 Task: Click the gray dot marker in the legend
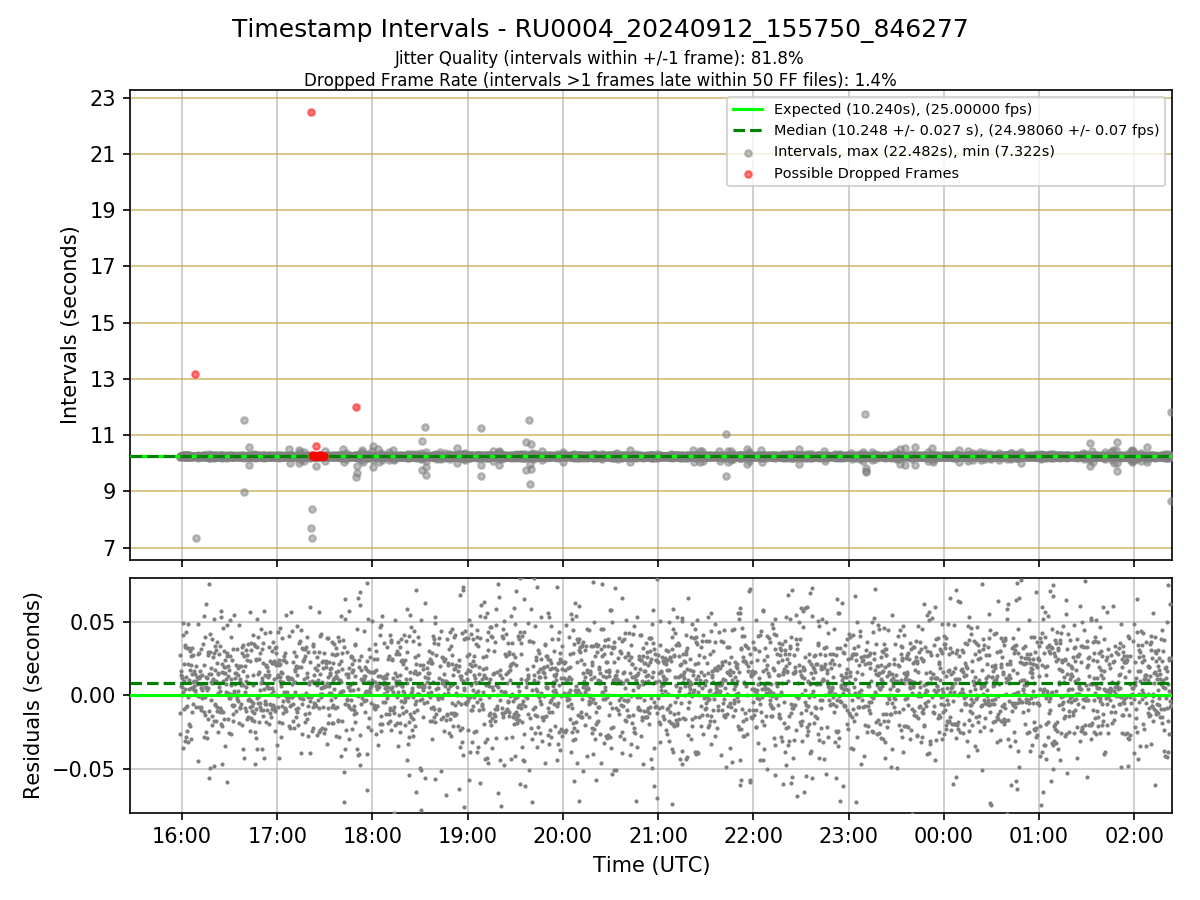(x=749, y=152)
